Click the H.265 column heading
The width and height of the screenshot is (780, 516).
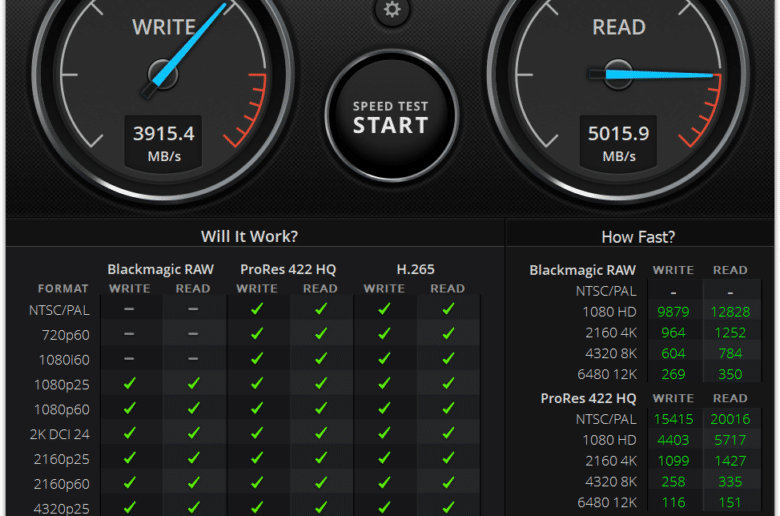[415, 269]
